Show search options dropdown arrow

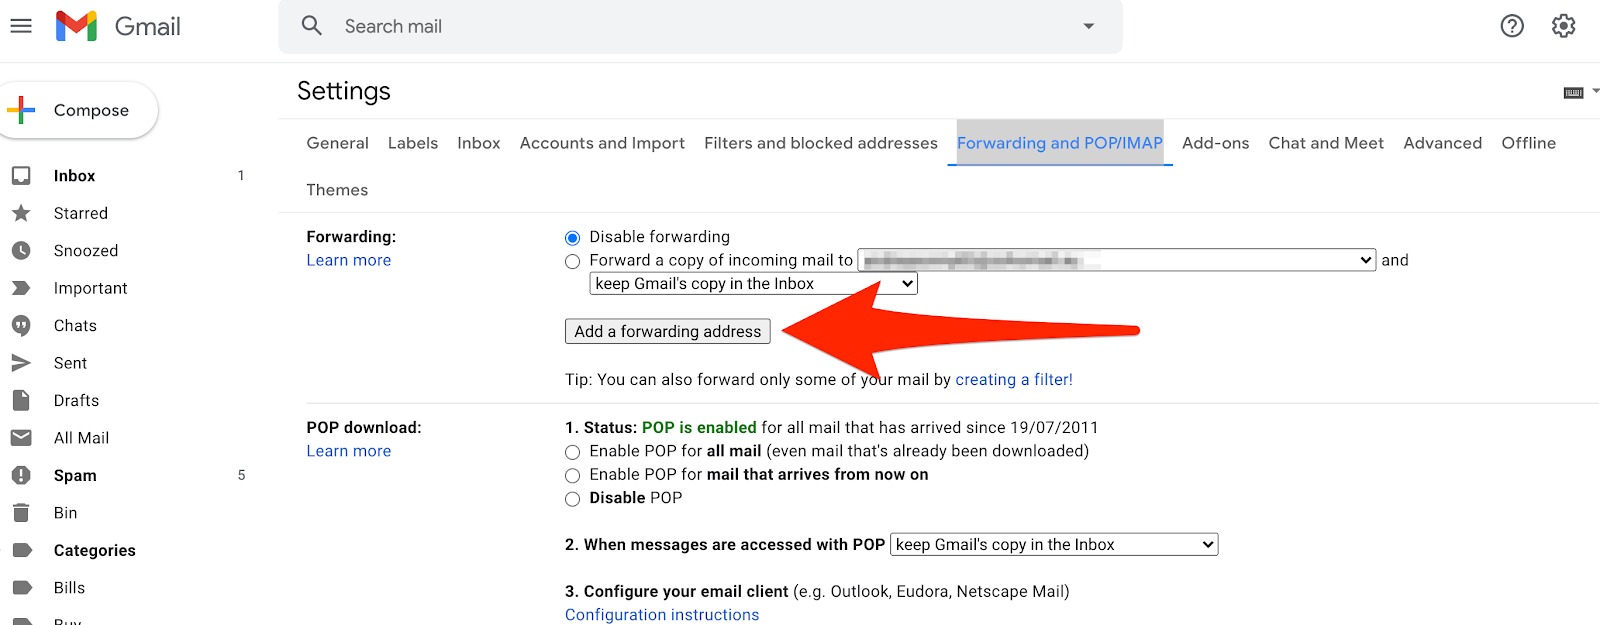coord(1088,26)
